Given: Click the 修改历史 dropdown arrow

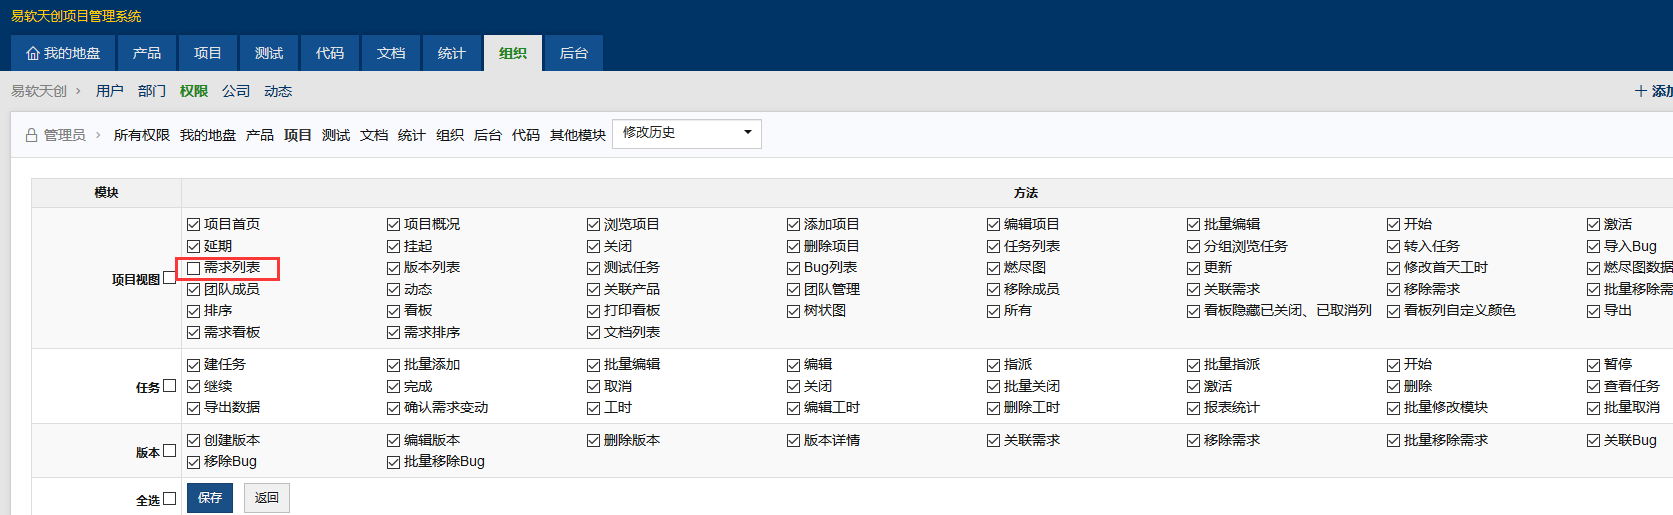Looking at the screenshot, I should [747, 133].
